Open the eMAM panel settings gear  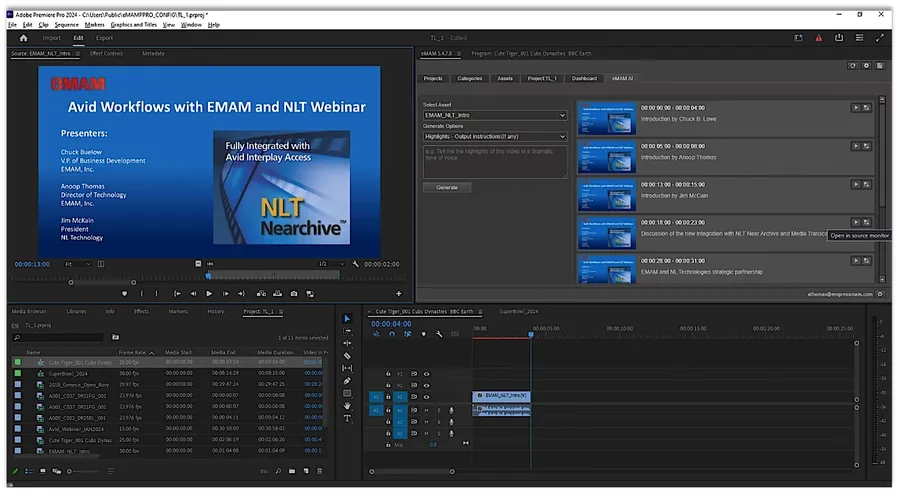867,66
